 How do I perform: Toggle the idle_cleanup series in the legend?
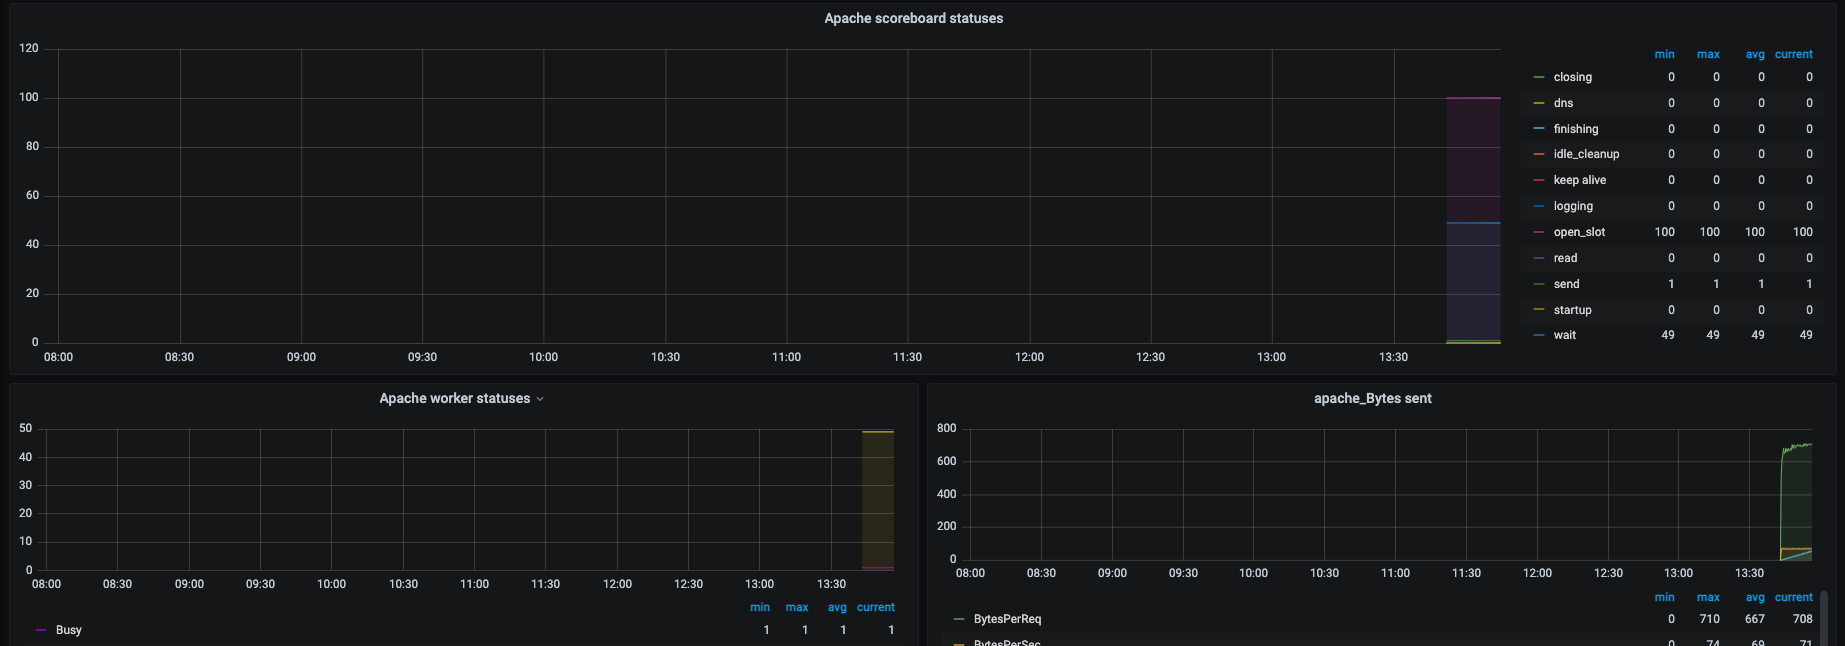coord(1586,154)
